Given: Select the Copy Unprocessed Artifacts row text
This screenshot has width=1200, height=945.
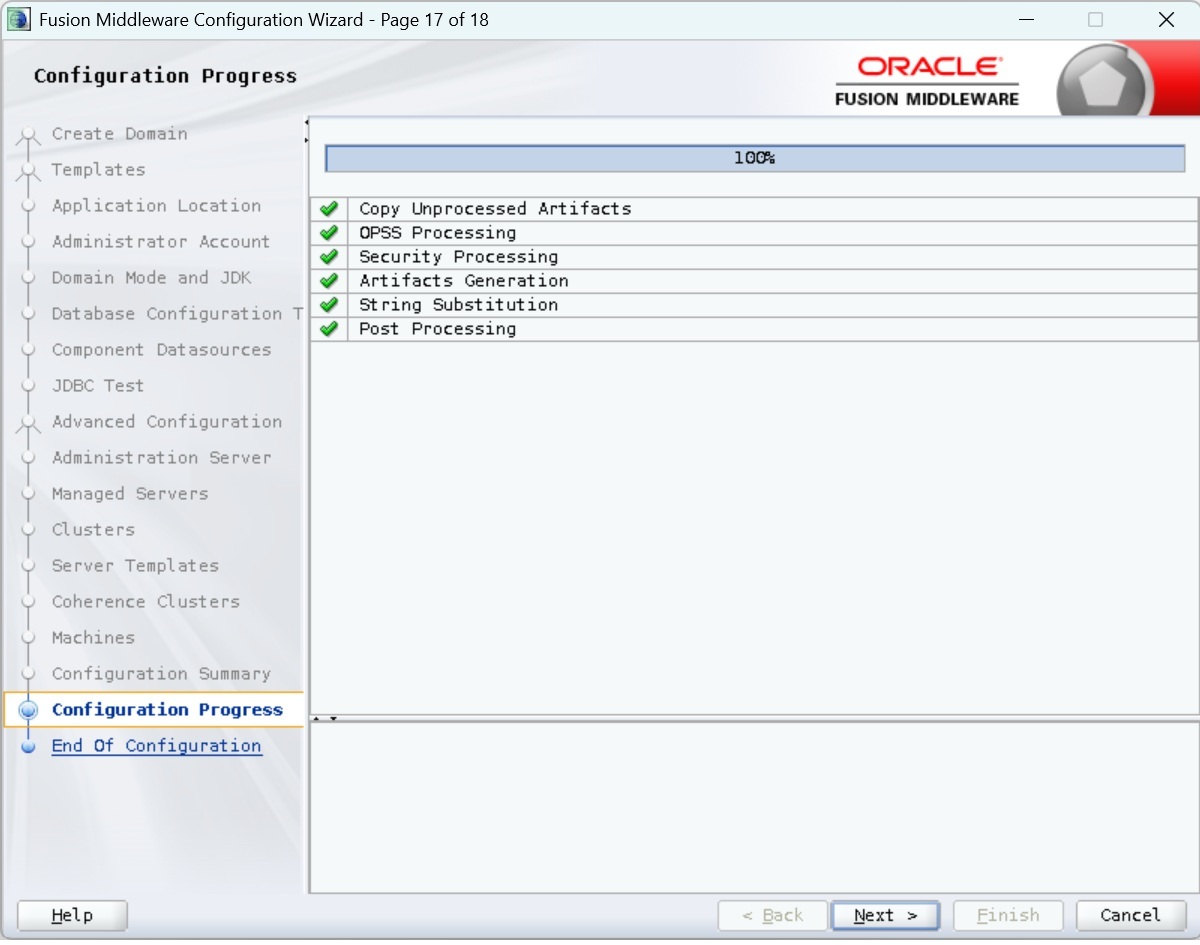Looking at the screenshot, I should coord(495,209).
